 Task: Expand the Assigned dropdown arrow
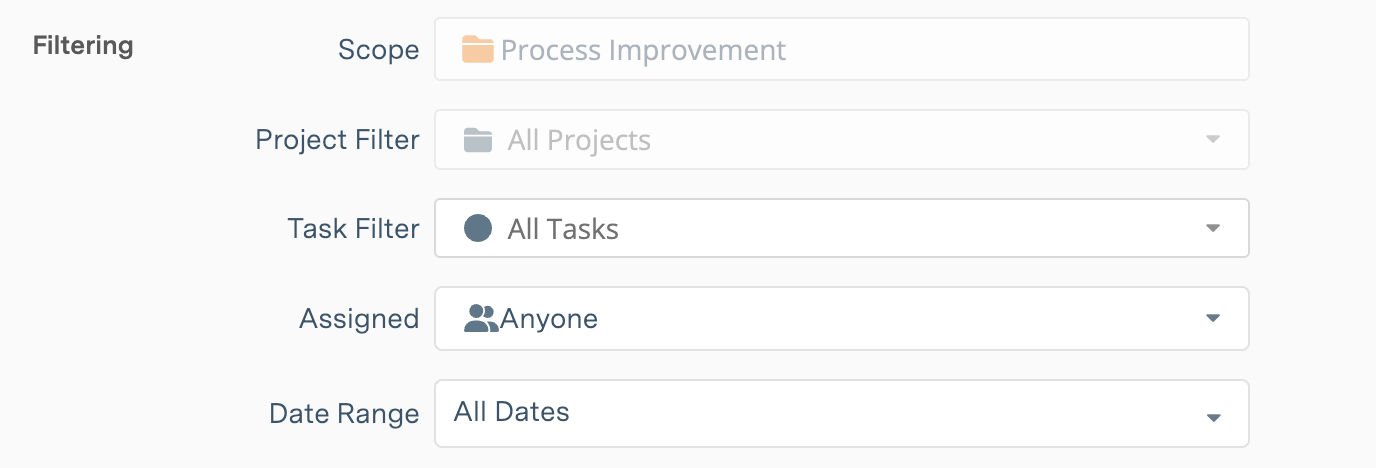tap(1213, 319)
